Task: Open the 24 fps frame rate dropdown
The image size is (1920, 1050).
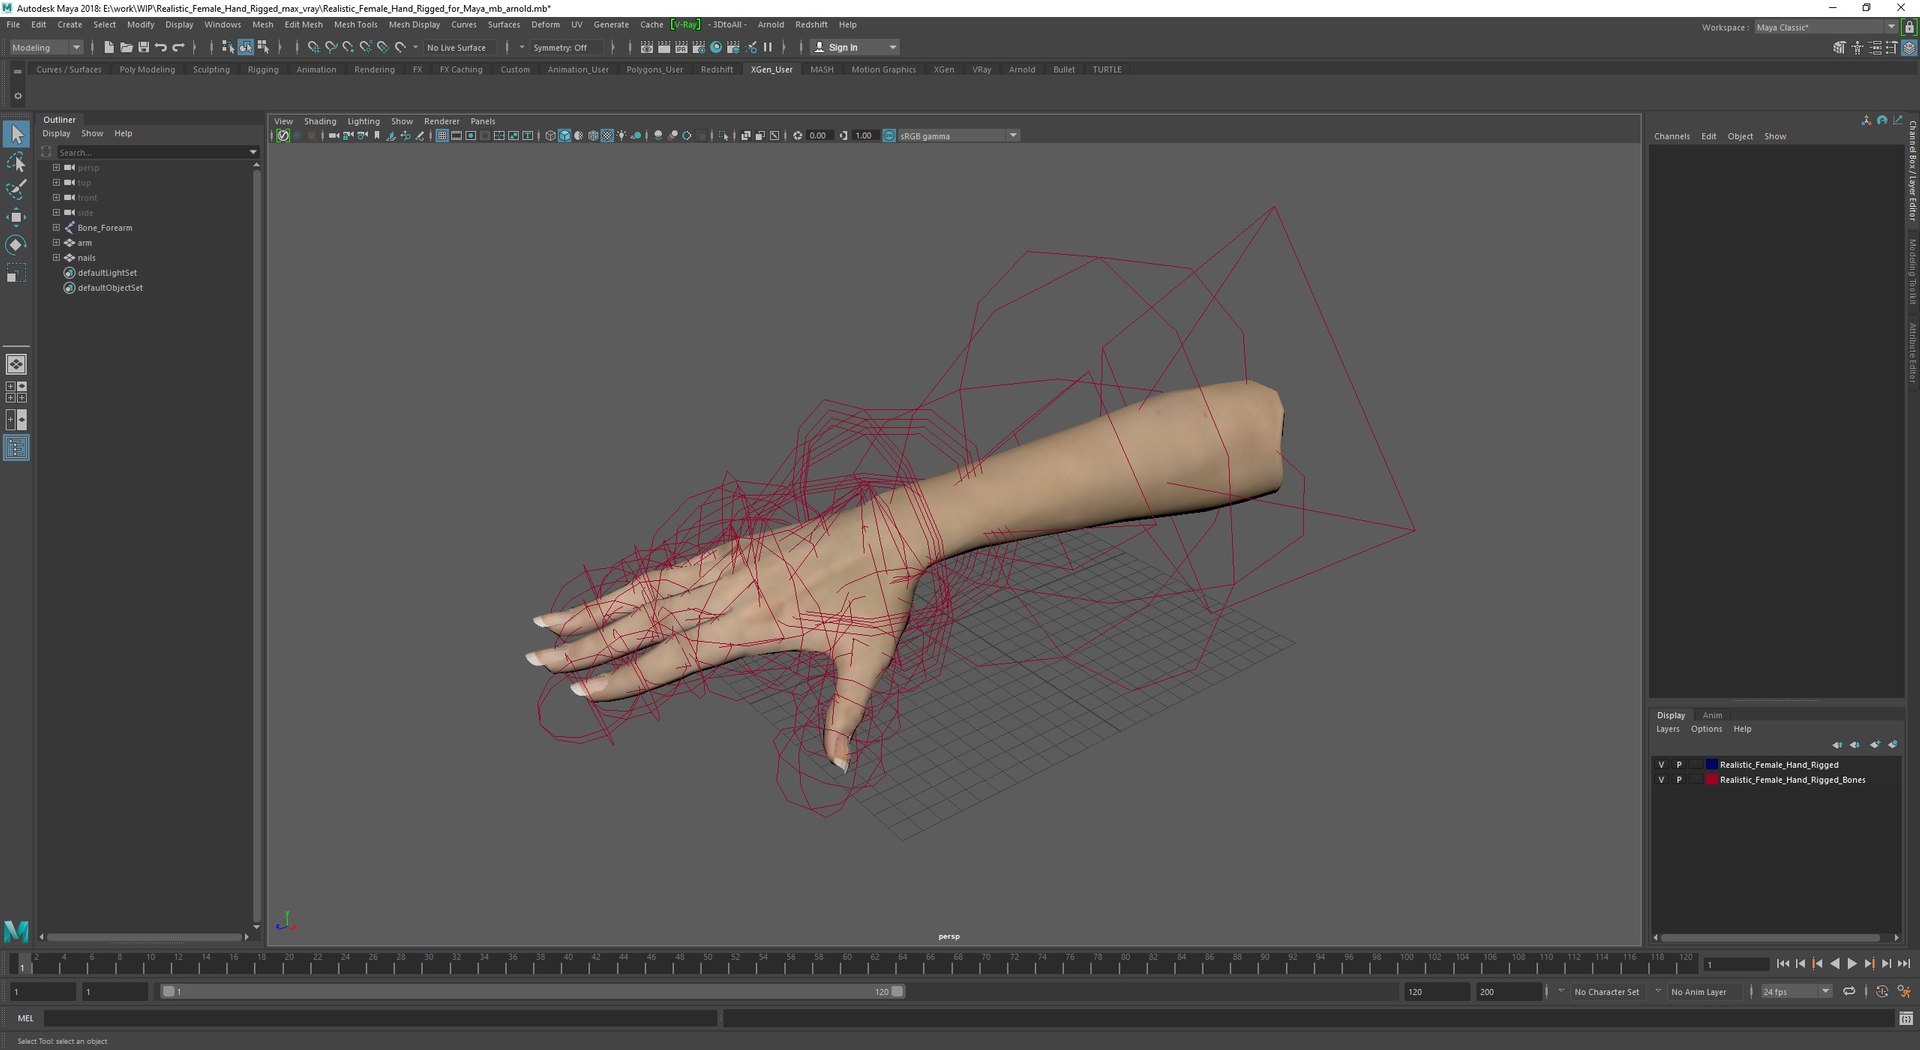Action: (x=1796, y=991)
